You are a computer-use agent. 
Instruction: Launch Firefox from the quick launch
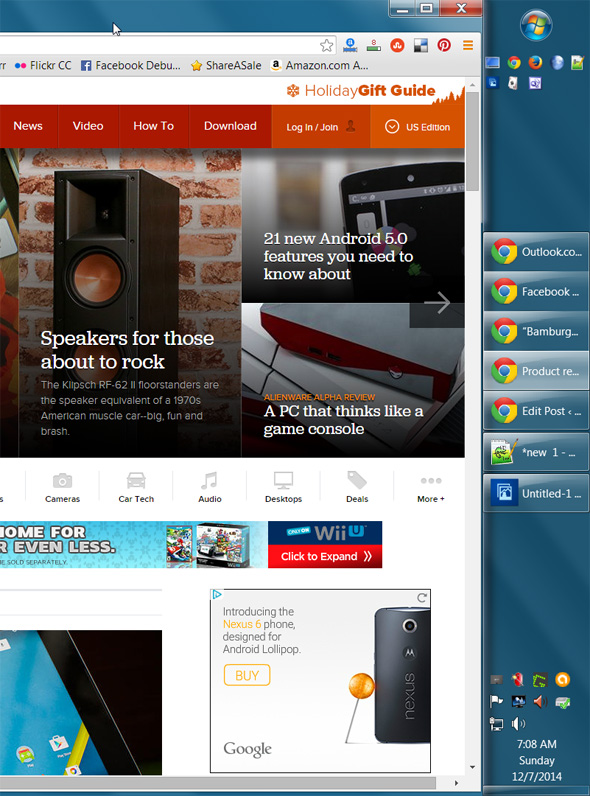pyautogui.click(x=535, y=62)
